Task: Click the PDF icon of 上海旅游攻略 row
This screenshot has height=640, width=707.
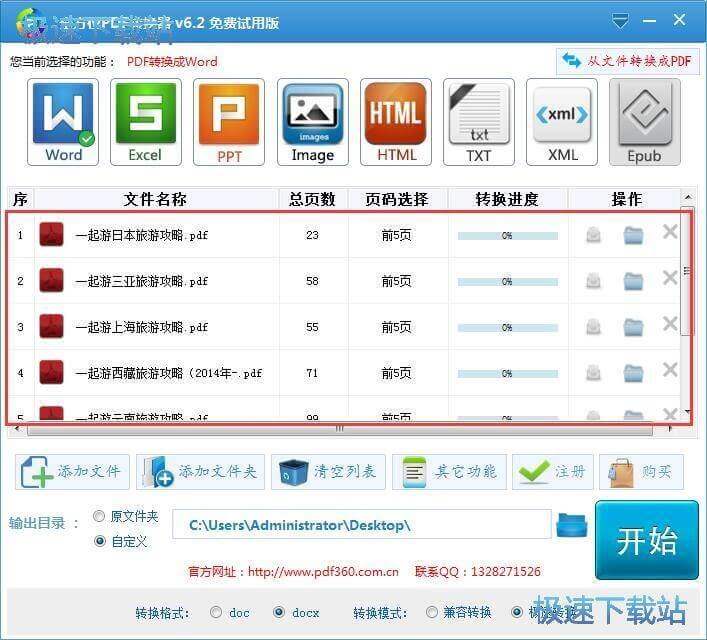Action: (x=51, y=327)
